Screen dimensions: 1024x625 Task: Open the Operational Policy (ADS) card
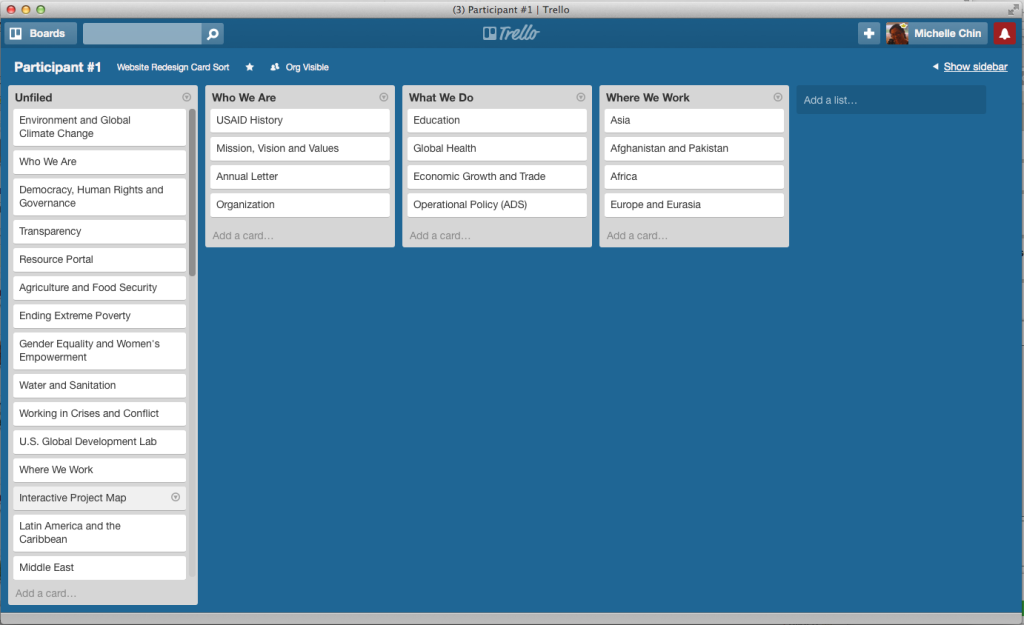(497, 204)
